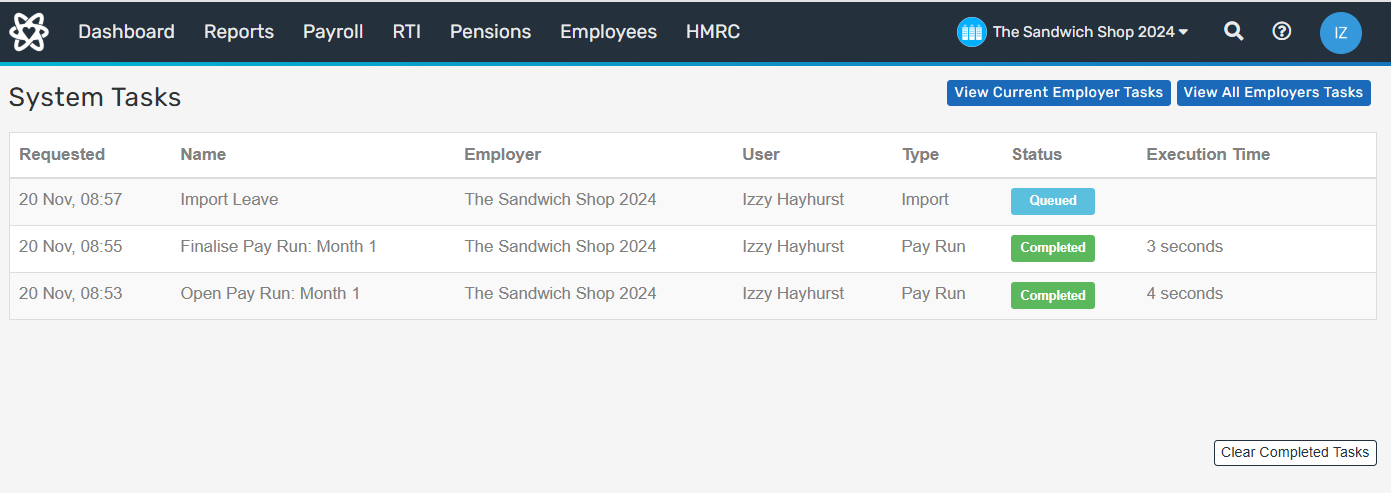Click the help question mark icon
Image resolution: width=1391 pixels, height=493 pixels.
1281,32
